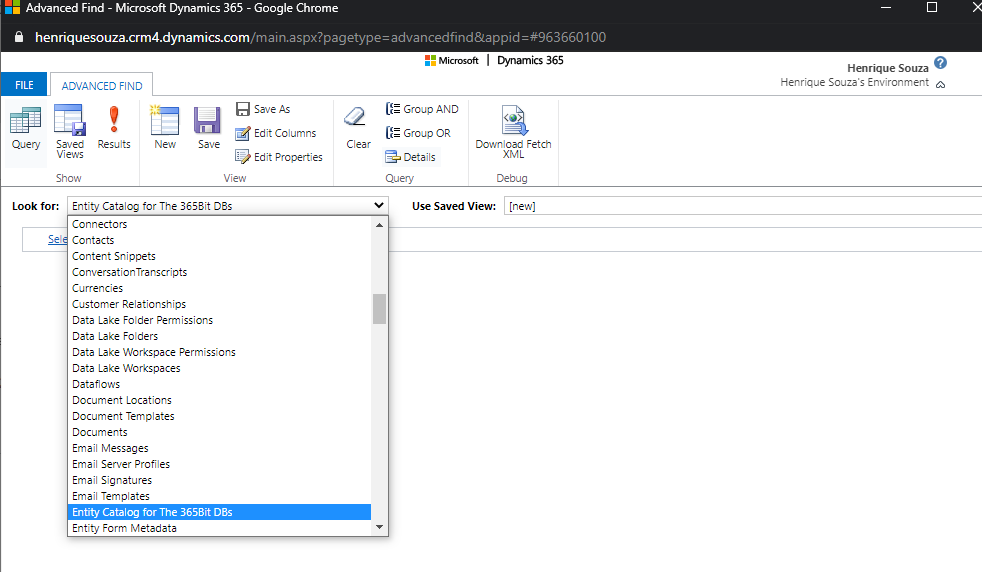Collapse the ribbon with the chevron icon
Image resolution: width=982 pixels, height=572 pixels.
tap(940, 85)
